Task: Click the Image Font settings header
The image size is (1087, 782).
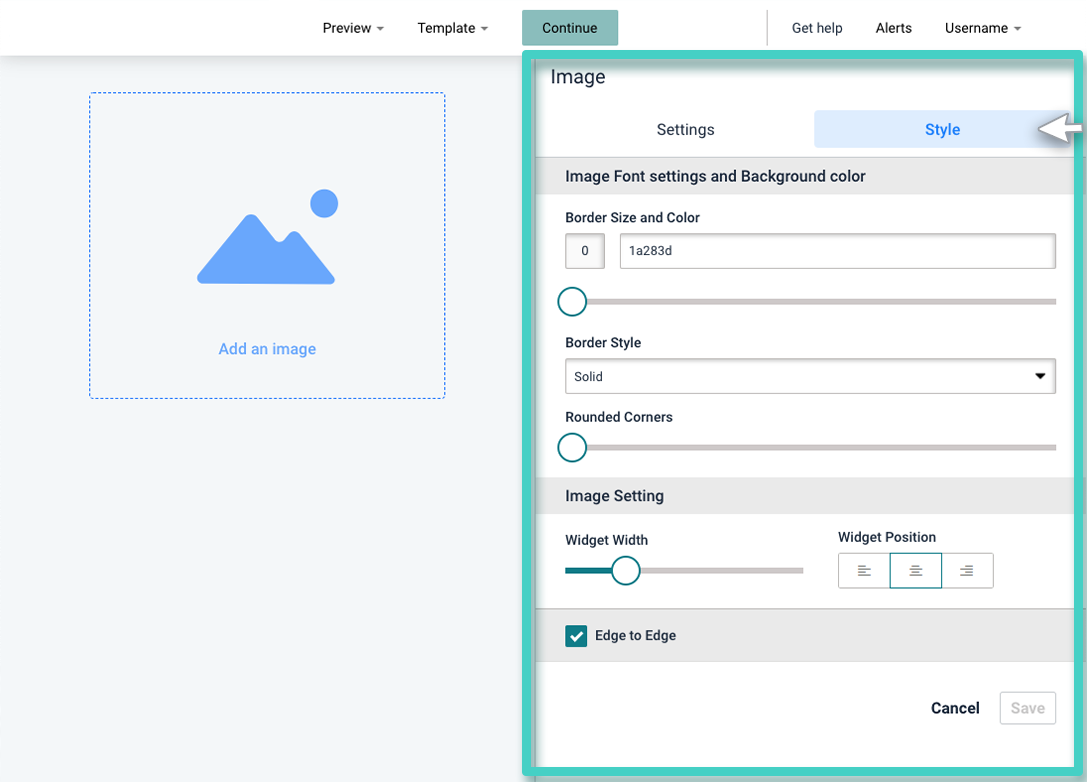Action: (x=805, y=176)
